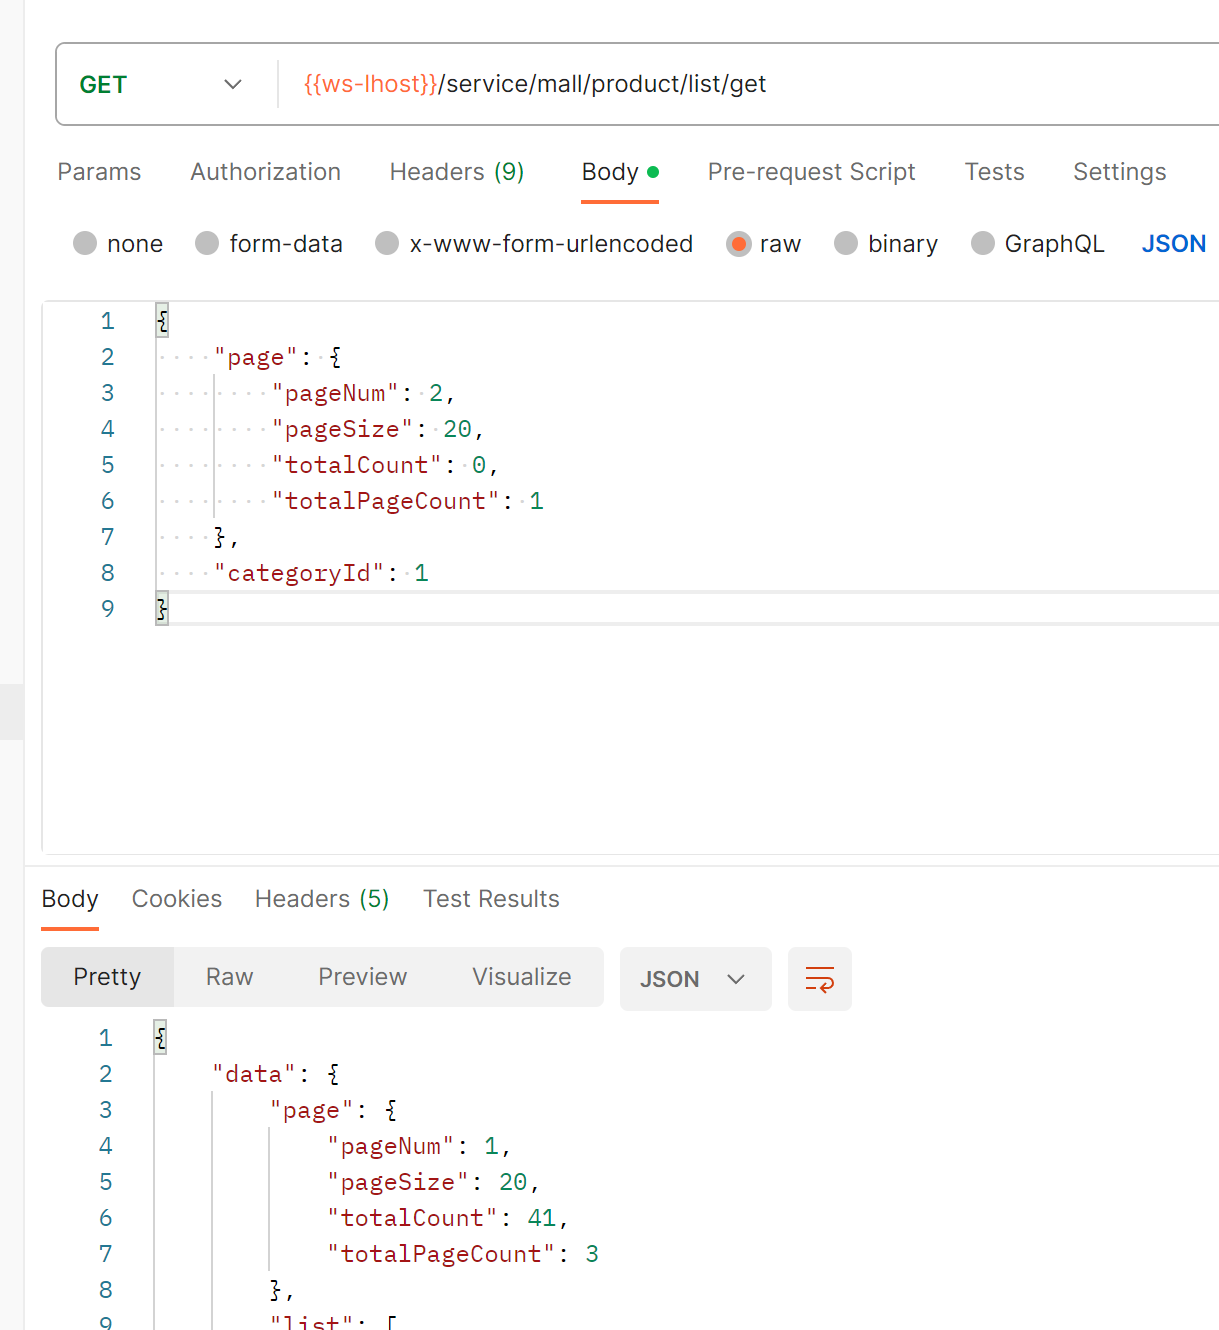Select the form-data radio button
This screenshot has height=1330, width=1219.
coord(207,244)
